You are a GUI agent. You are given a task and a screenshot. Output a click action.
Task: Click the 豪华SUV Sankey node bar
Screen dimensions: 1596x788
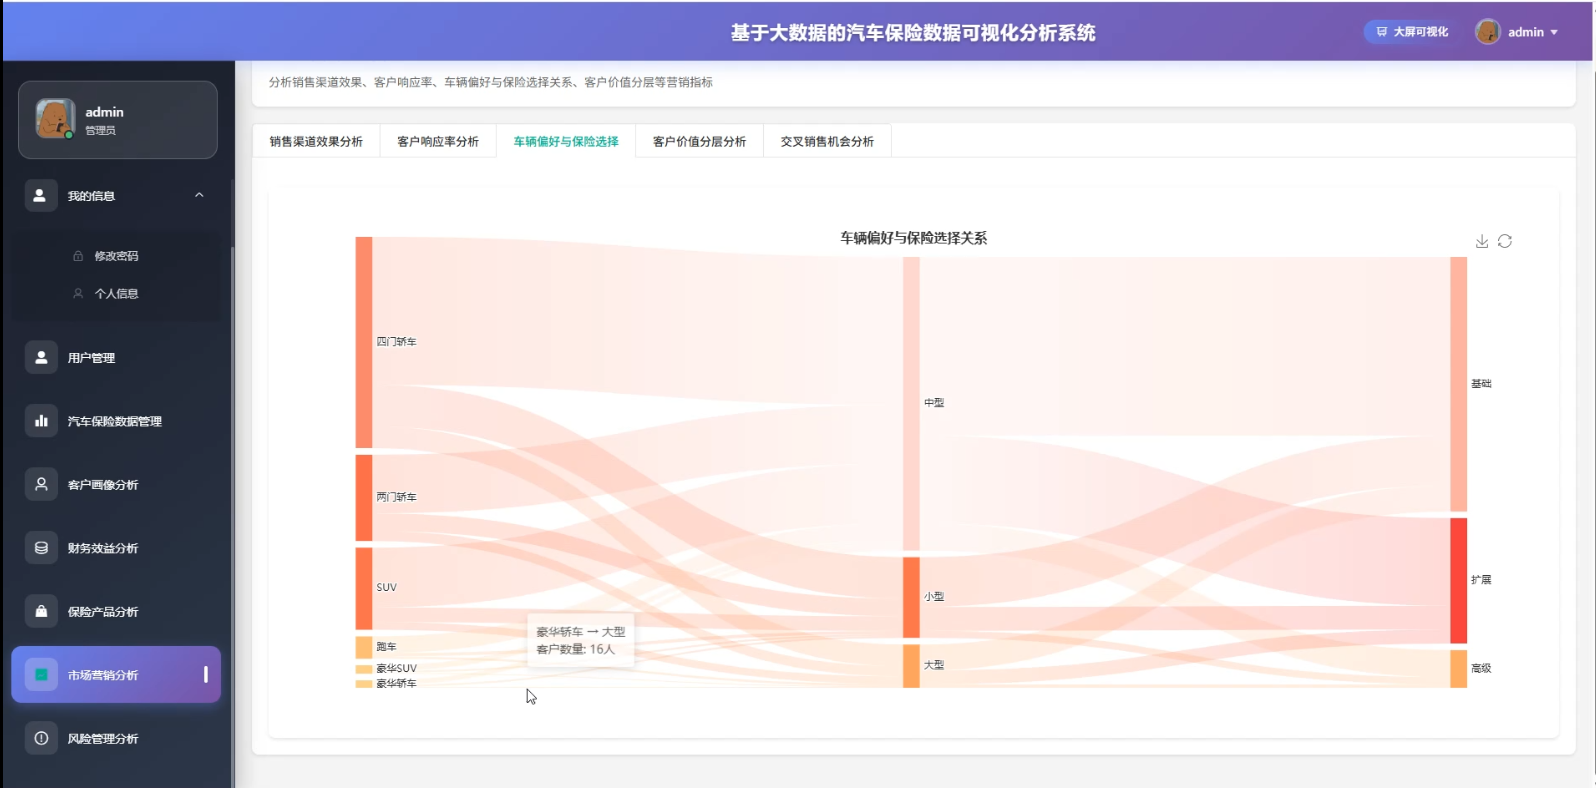[x=364, y=669]
